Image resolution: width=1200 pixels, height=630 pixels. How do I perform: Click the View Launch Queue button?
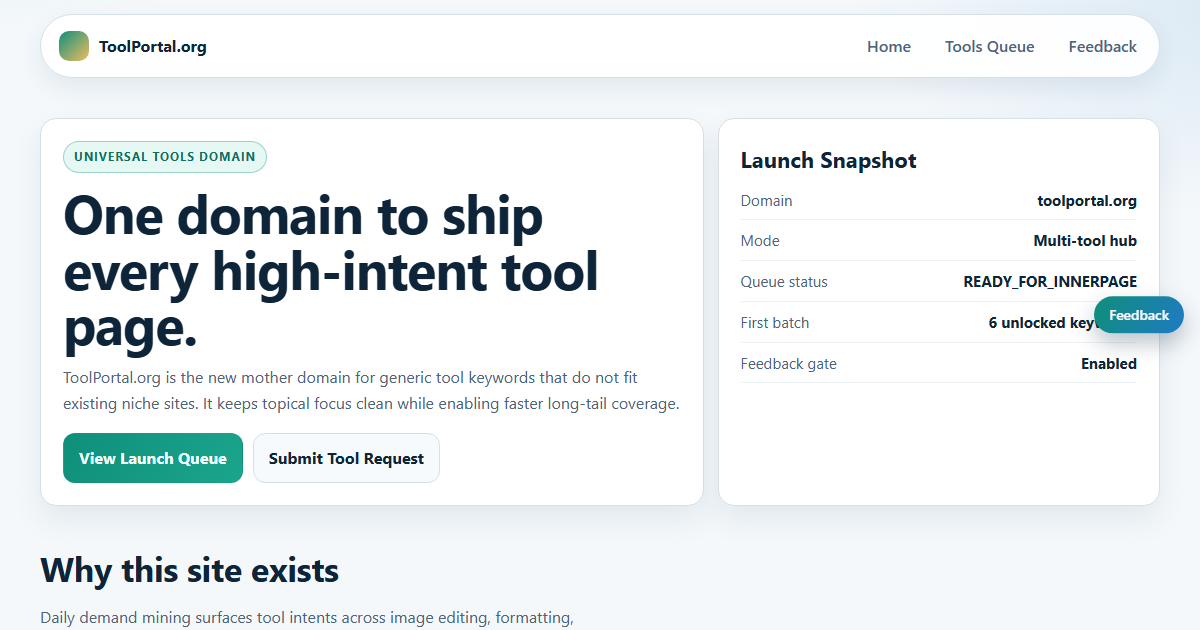tap(152, 458)
